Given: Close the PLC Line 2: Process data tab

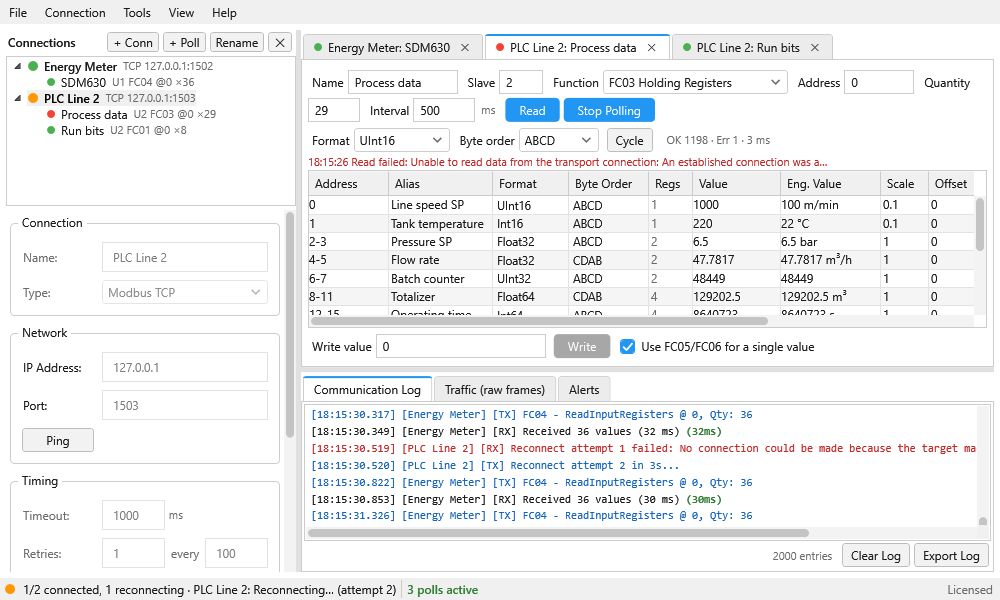Looking at the screenshot, I should point(651,48).
